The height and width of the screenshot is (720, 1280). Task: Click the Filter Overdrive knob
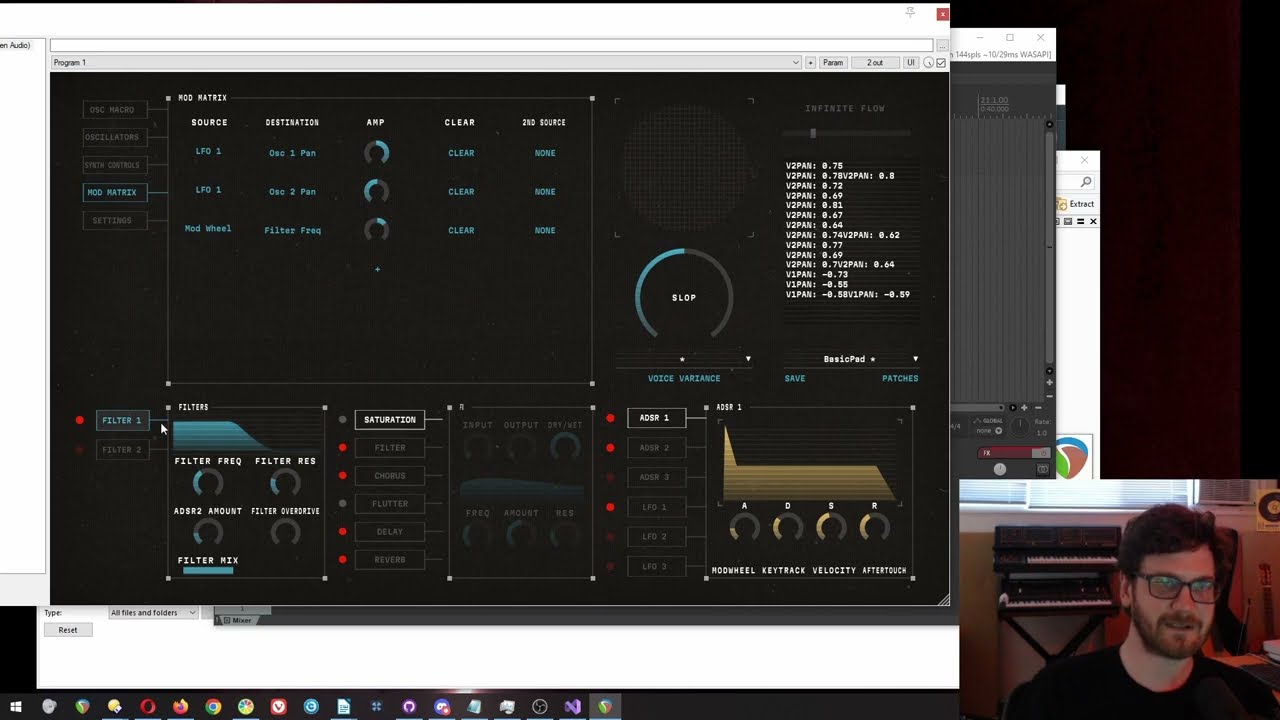point(285,532)
